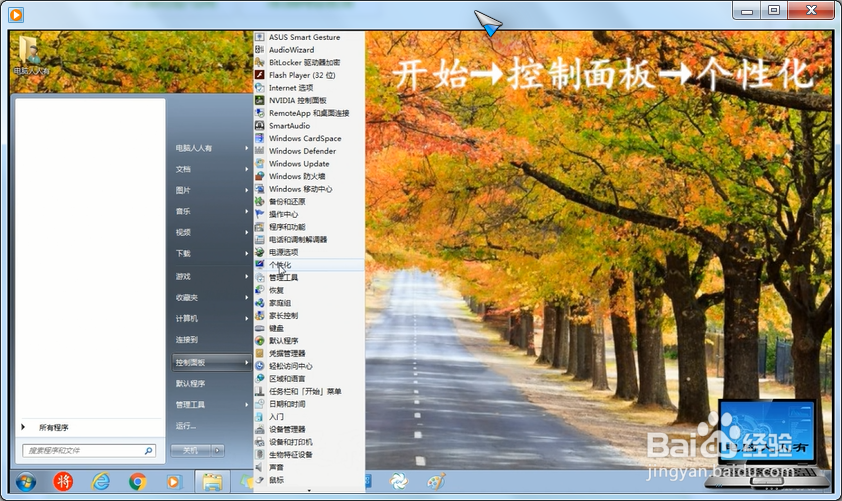Open ASUS Smart Gesture icon in list
This screenshot has width=842, height=501.
259,37
